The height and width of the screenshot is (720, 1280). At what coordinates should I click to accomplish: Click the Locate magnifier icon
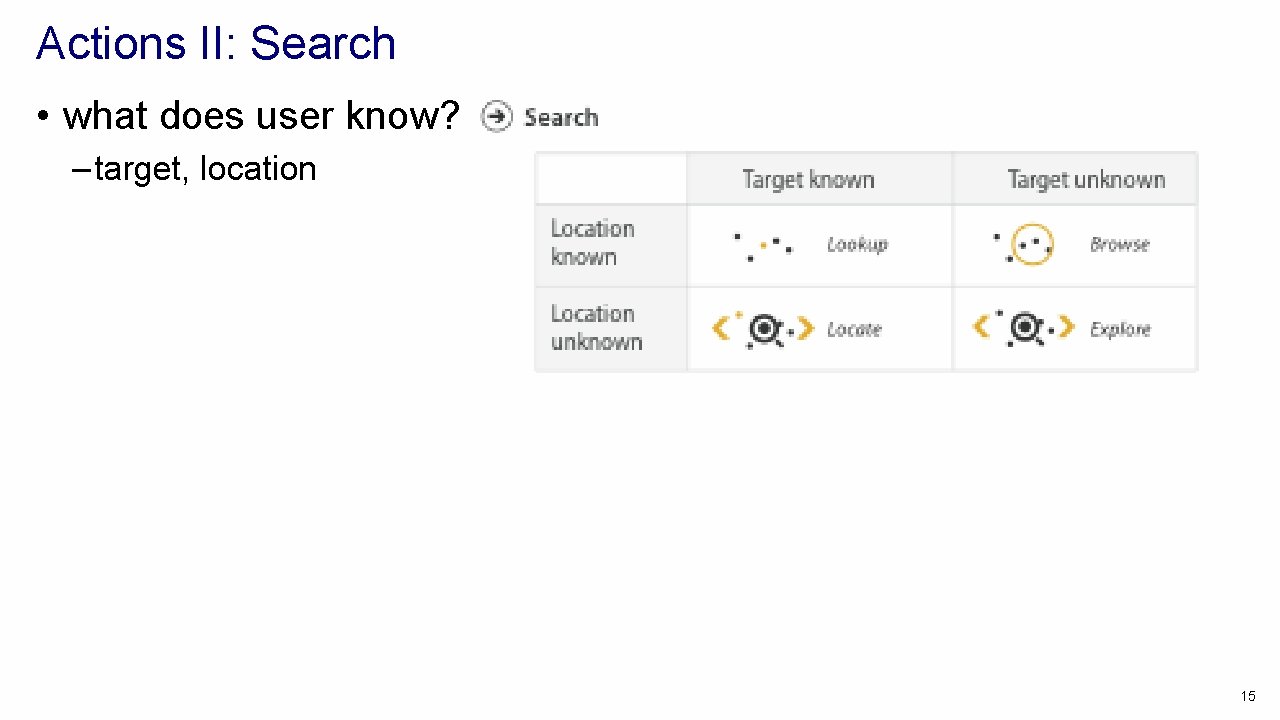tap(765, 329)
